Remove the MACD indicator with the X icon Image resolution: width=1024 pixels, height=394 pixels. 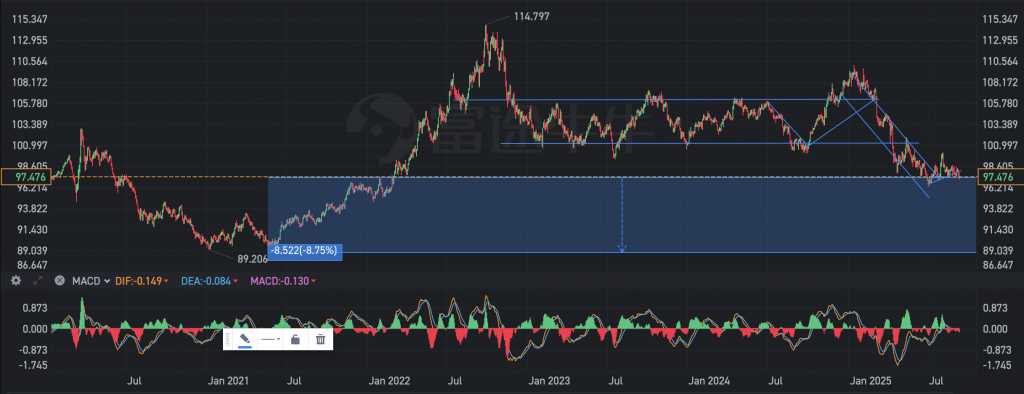[59, 281]
